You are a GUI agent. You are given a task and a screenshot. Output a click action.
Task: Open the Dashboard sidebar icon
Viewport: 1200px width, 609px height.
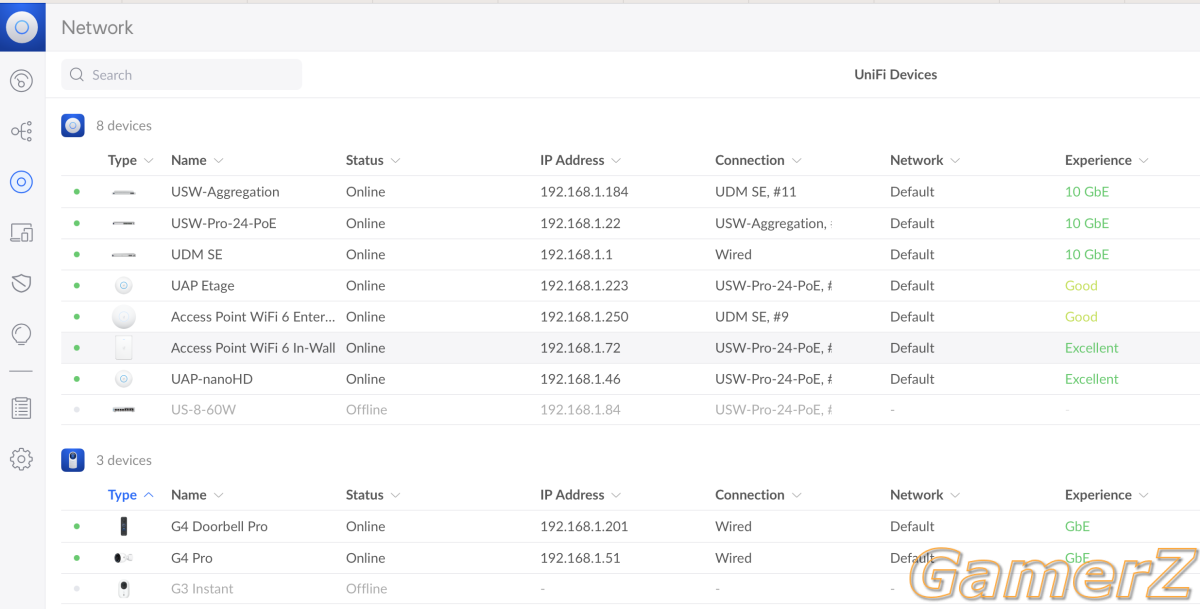(x=21, y=81)
